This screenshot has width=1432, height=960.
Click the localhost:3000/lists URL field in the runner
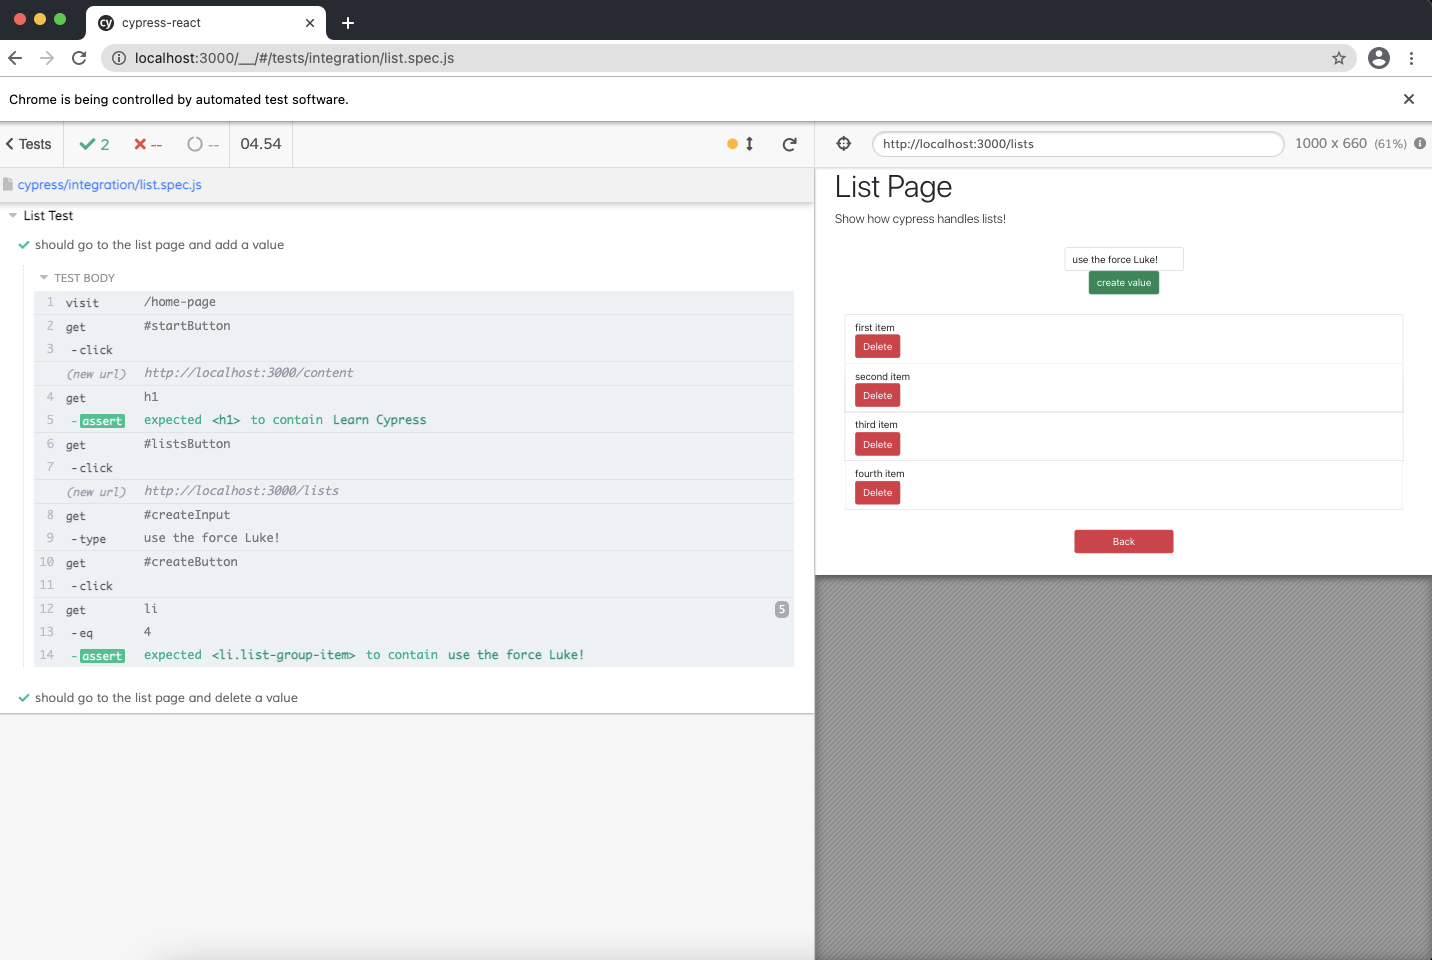(x=1078, y=143)
